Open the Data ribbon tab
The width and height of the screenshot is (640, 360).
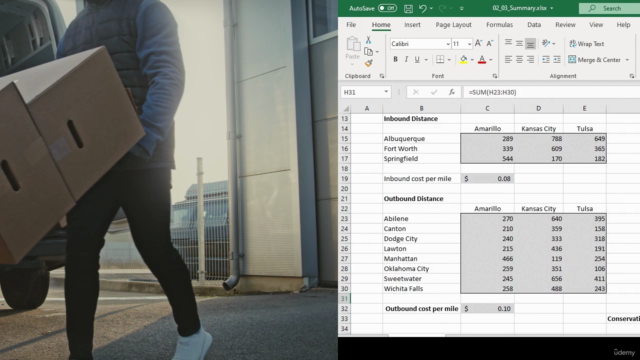coord(534,25)
